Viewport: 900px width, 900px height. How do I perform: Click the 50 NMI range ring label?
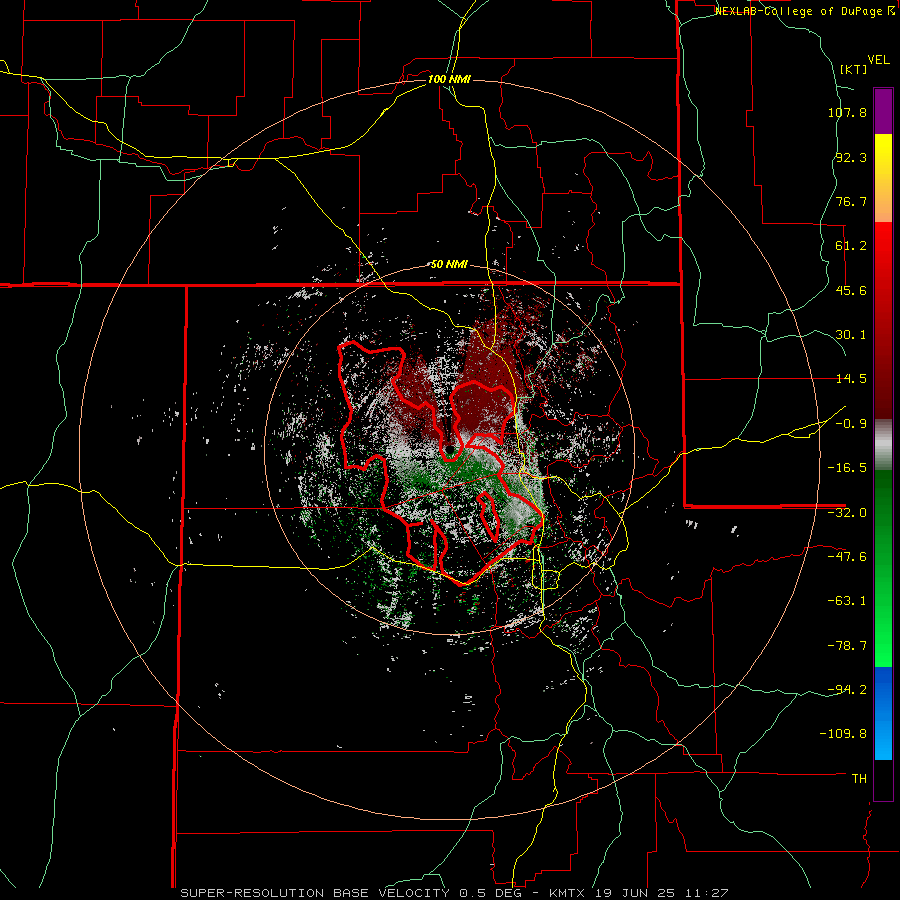tap(449, 265)
